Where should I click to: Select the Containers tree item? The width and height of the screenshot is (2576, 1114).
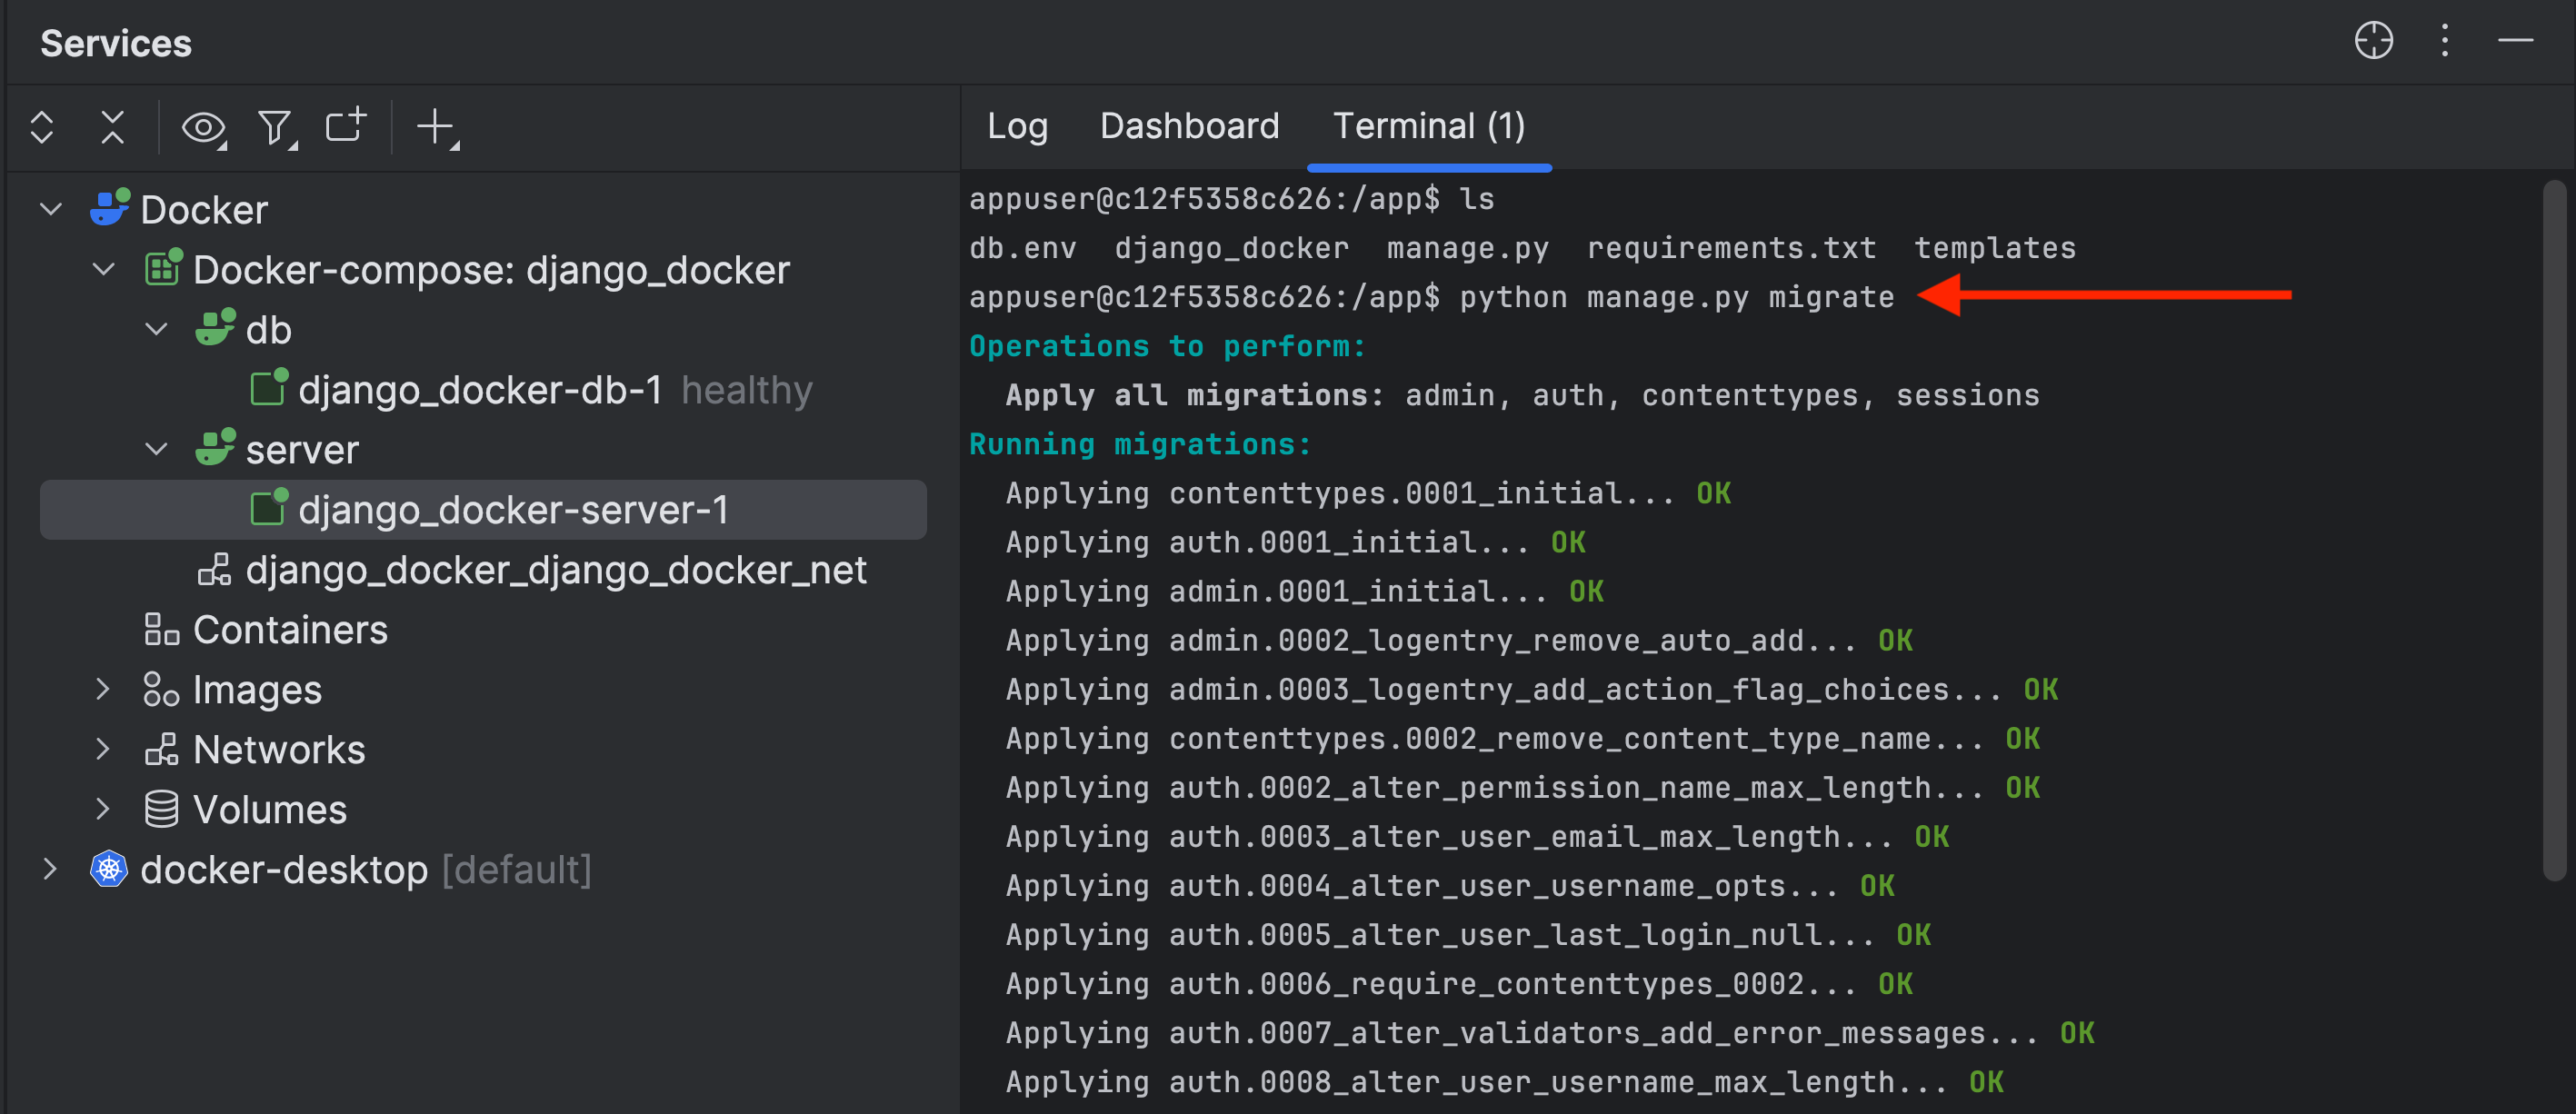click(290, 630)
